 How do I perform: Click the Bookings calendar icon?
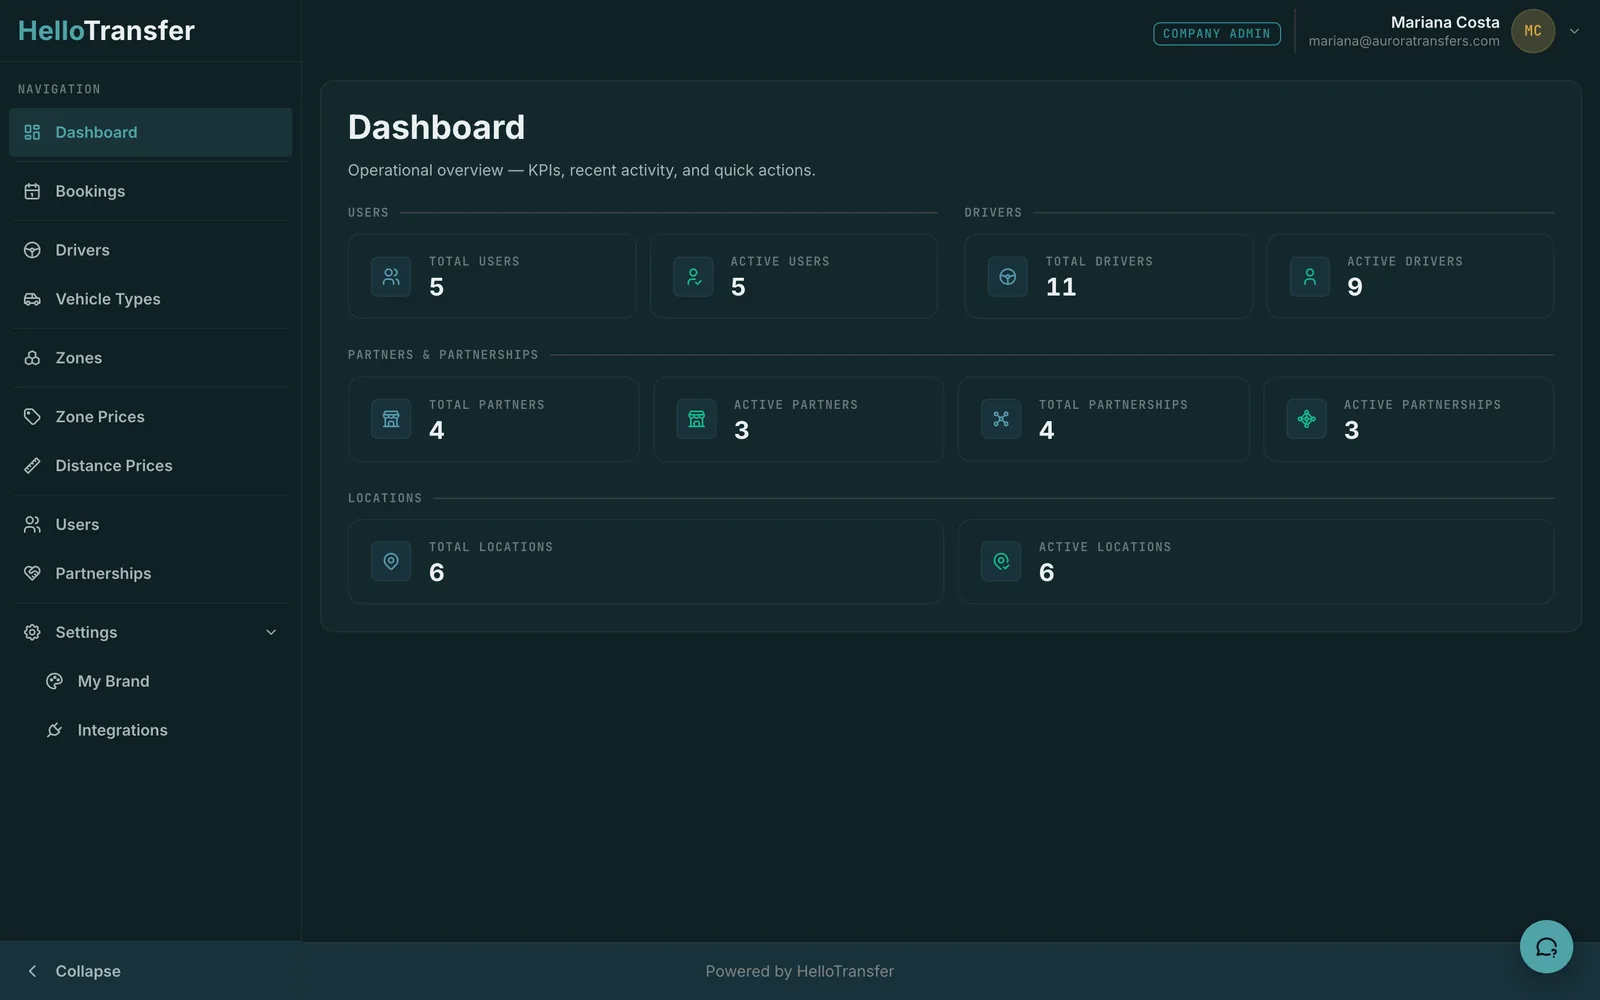32,191
